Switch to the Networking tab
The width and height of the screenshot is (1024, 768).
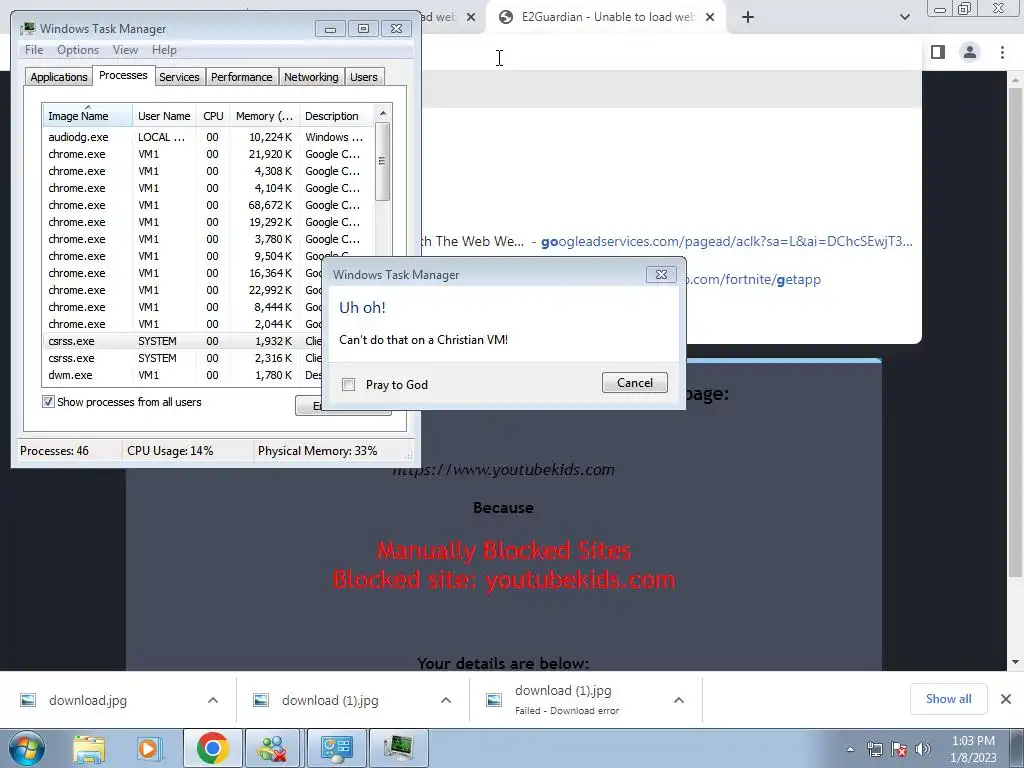(x=311, y=77)
